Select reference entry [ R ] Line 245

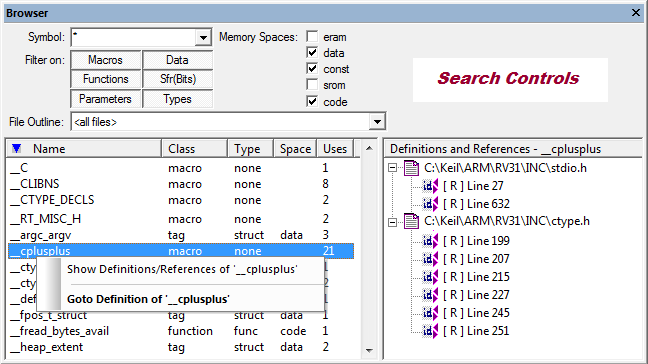point(476,313)
